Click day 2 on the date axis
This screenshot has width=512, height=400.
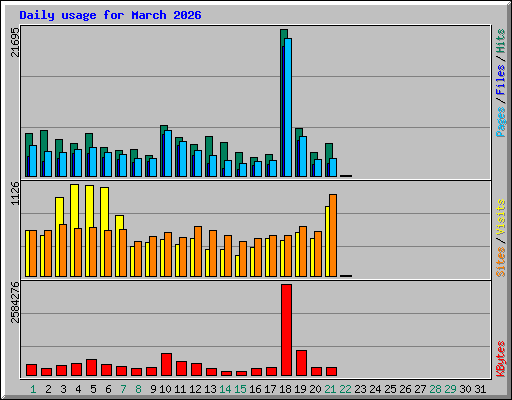click(48, 389)
